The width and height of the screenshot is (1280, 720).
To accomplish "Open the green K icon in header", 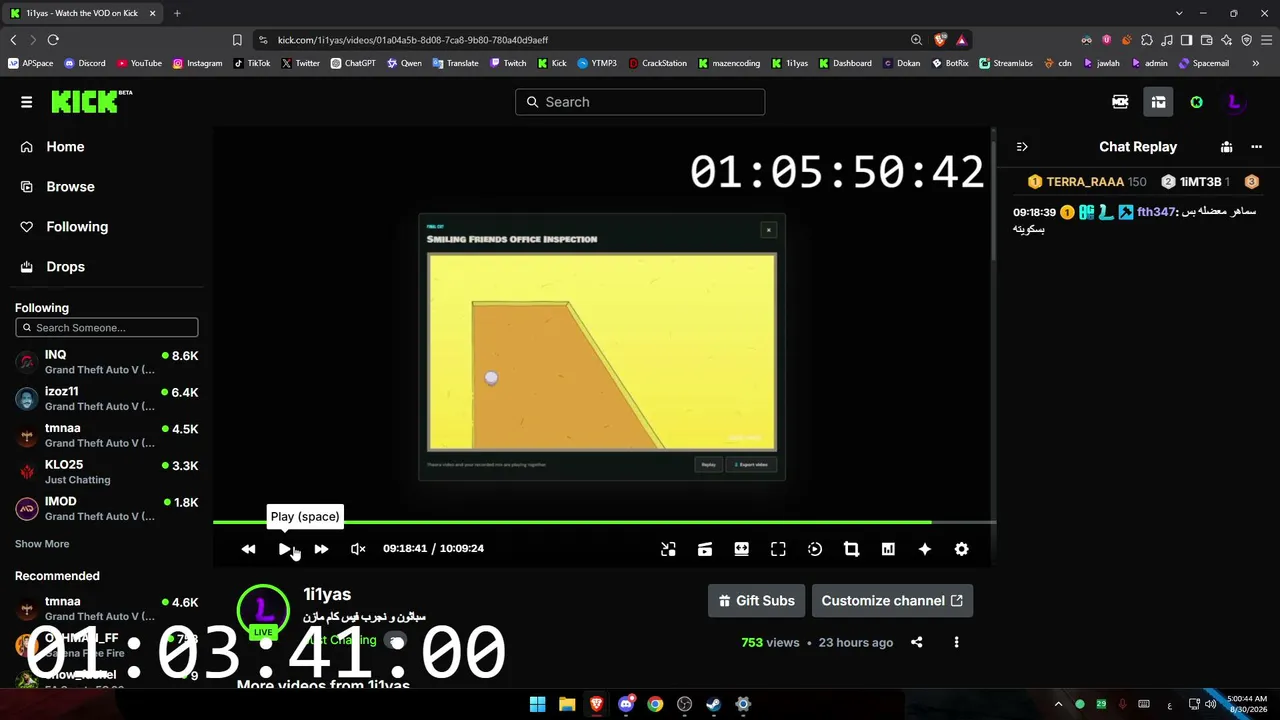I will pyautogui.click(x=1196, y=102).
